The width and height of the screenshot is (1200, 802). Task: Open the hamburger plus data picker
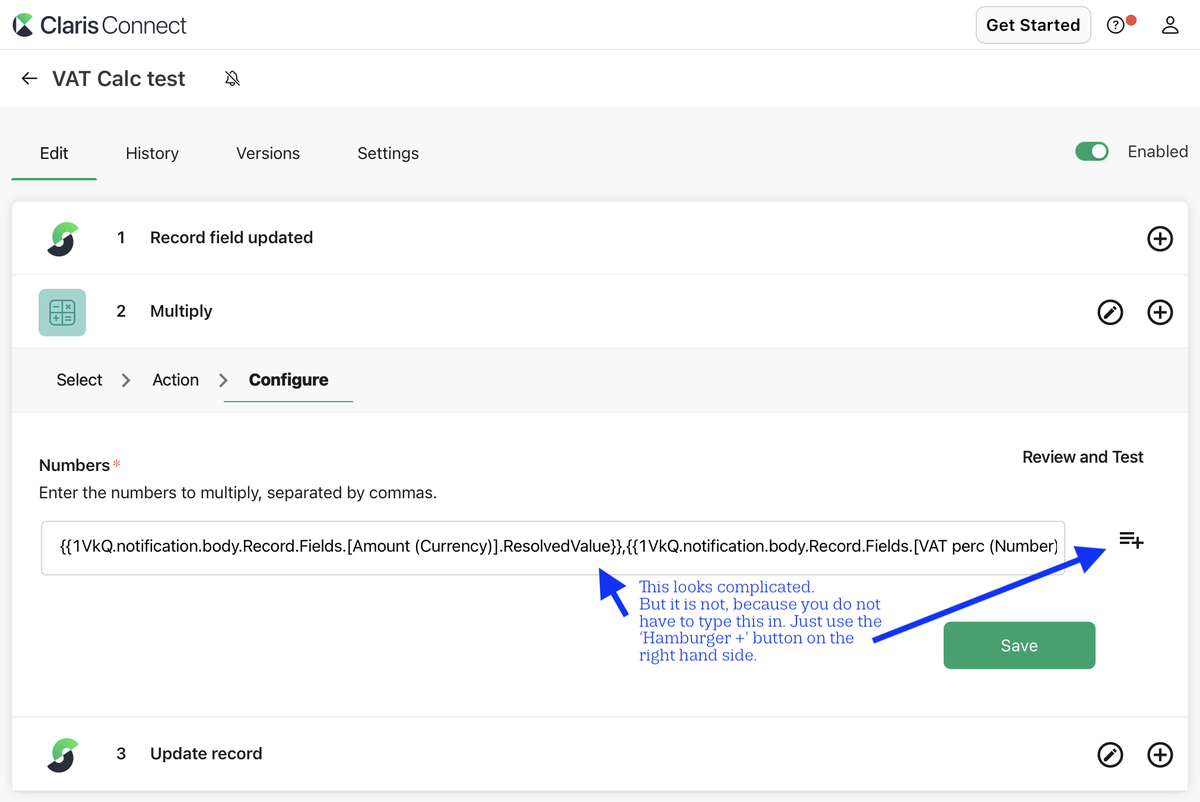[x=1132, y=541]
